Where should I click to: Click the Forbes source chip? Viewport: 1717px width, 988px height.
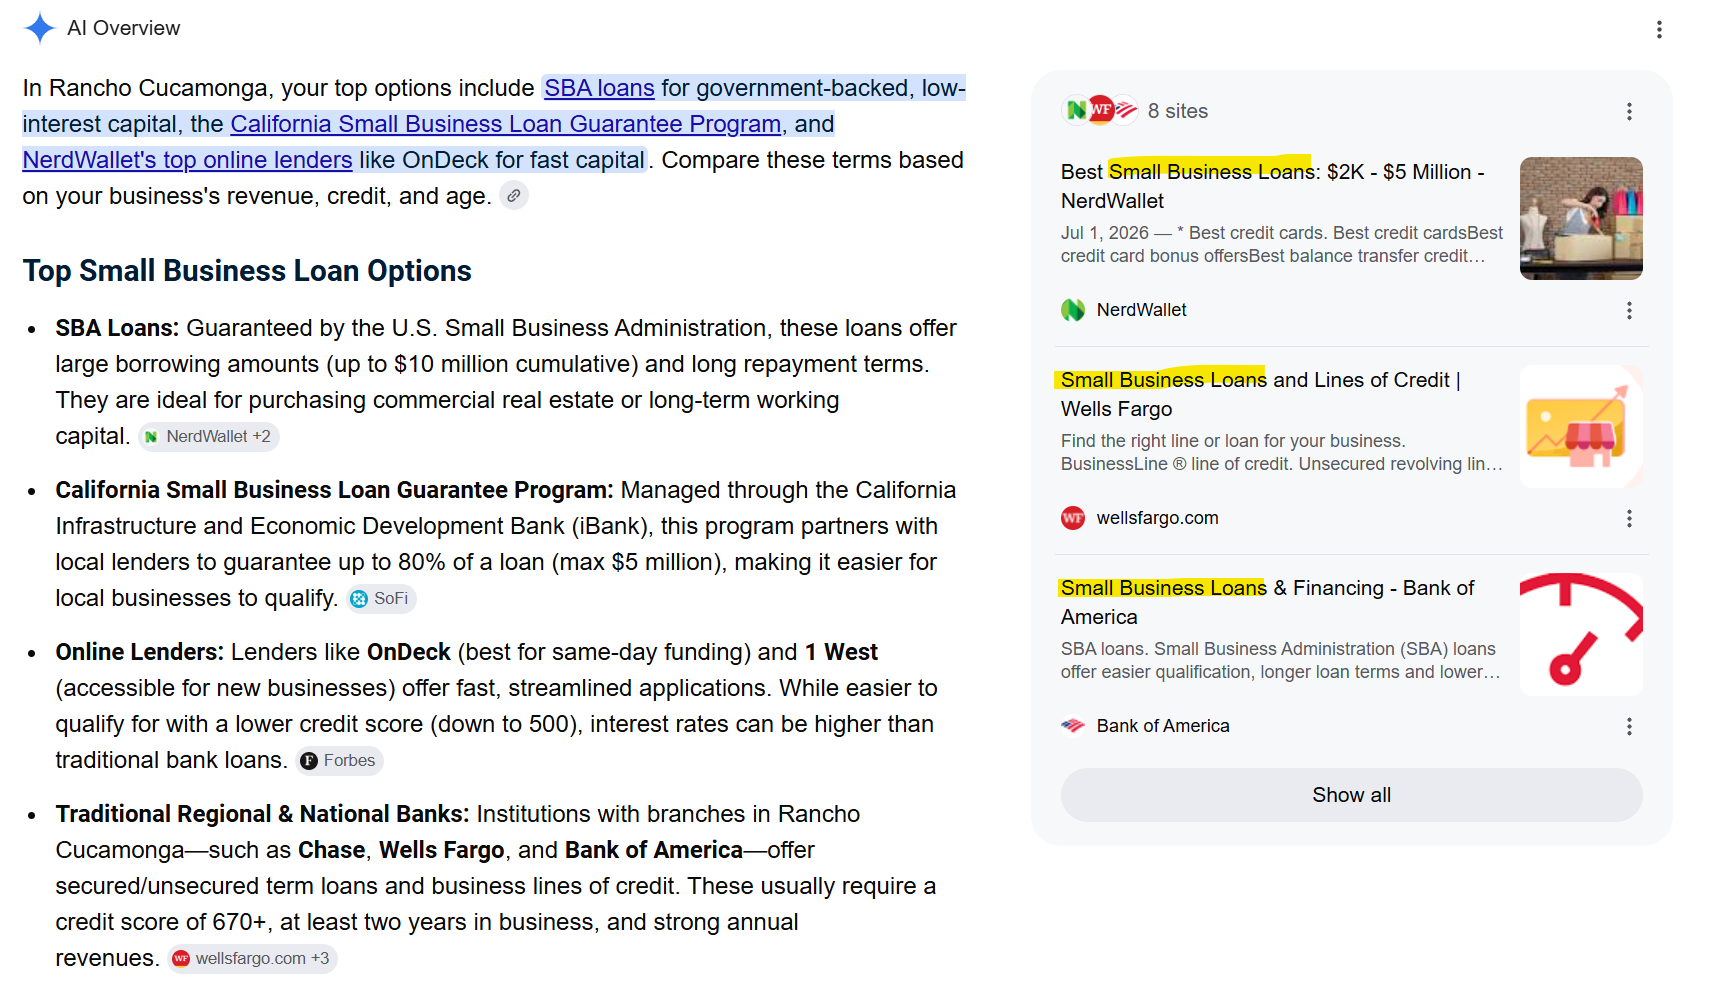coord(338,761)
